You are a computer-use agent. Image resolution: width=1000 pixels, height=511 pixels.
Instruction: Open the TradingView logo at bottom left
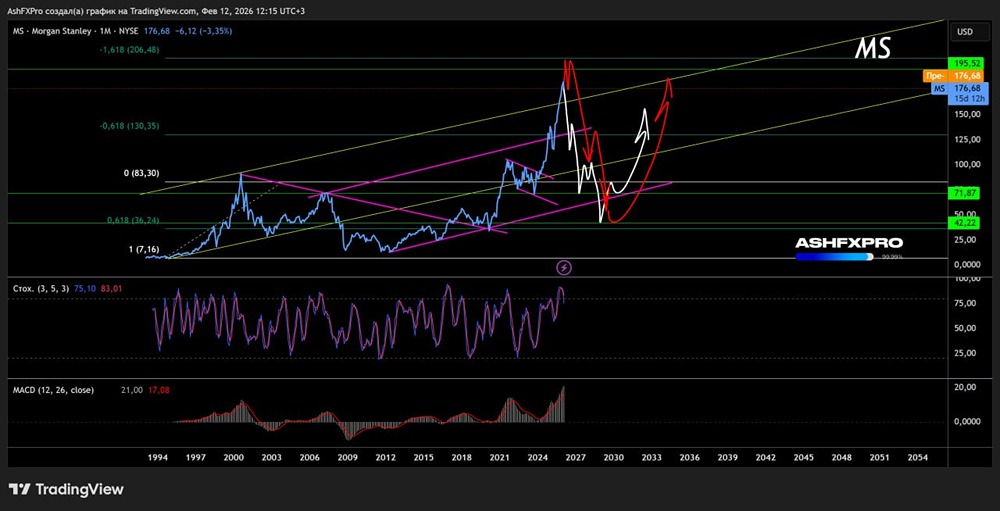pos(66,489)
